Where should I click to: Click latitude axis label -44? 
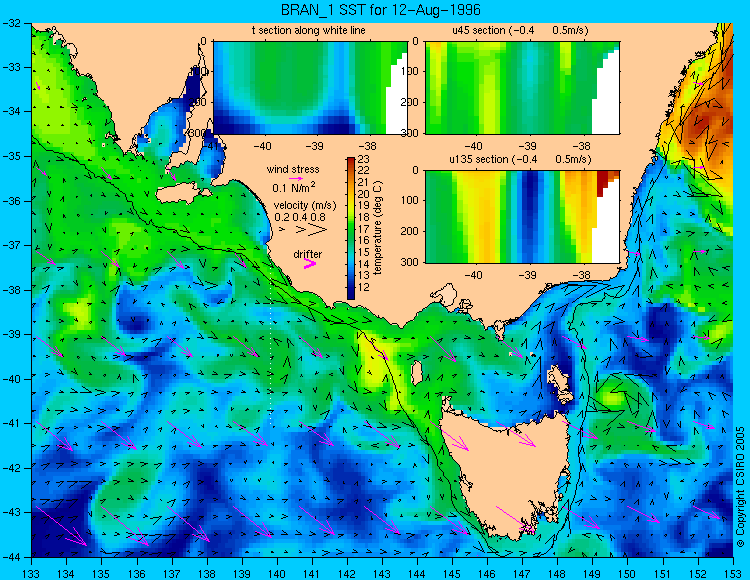(x=11, y=557)
